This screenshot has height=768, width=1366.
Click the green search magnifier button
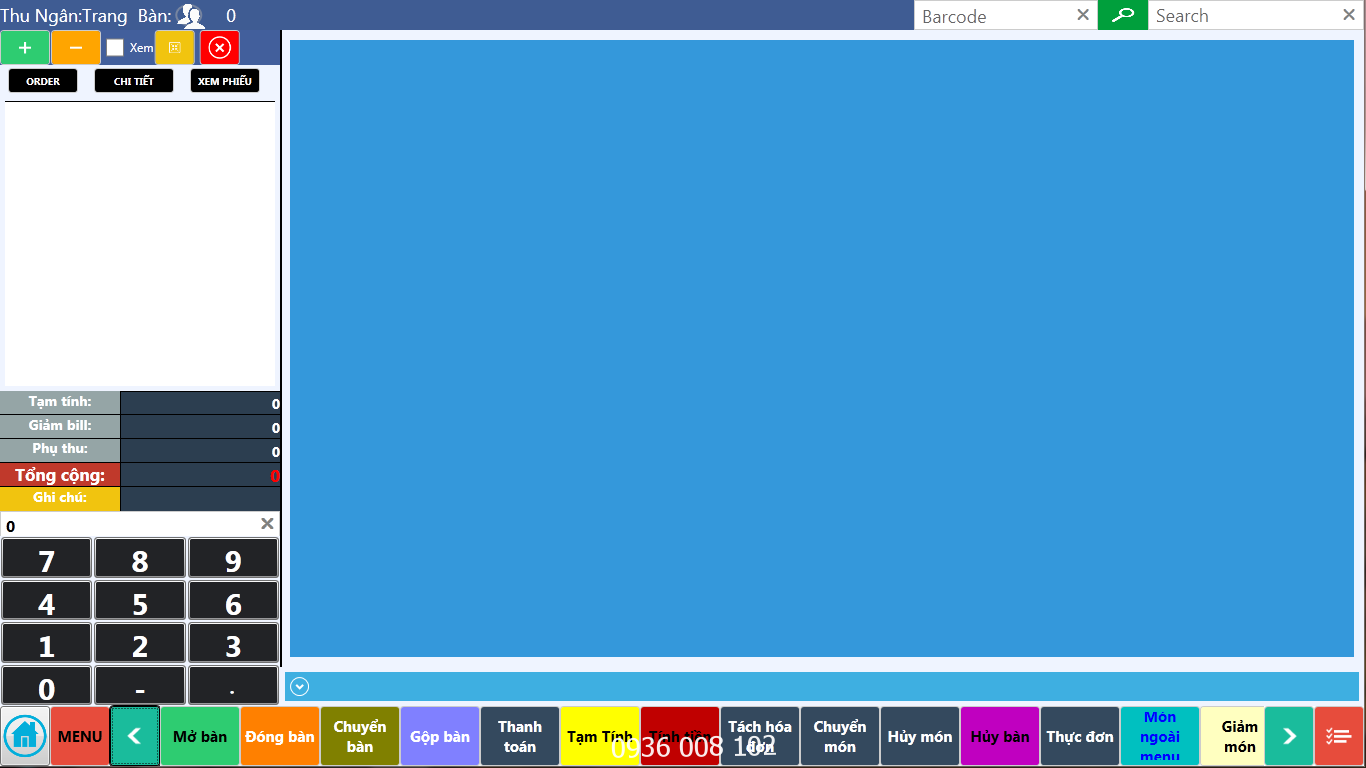(1123, 15)
